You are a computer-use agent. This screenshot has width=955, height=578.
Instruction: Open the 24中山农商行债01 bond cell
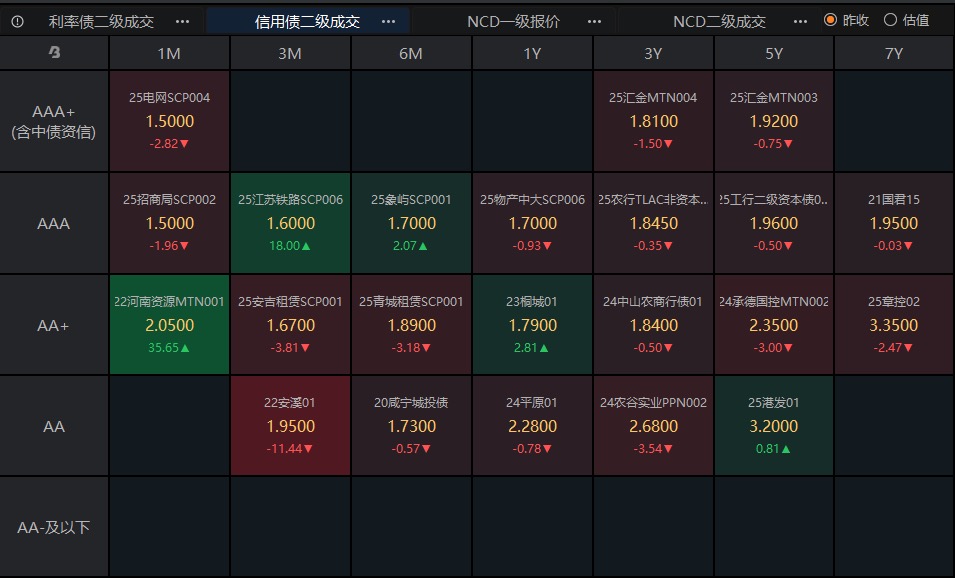[x=653, y=325]
